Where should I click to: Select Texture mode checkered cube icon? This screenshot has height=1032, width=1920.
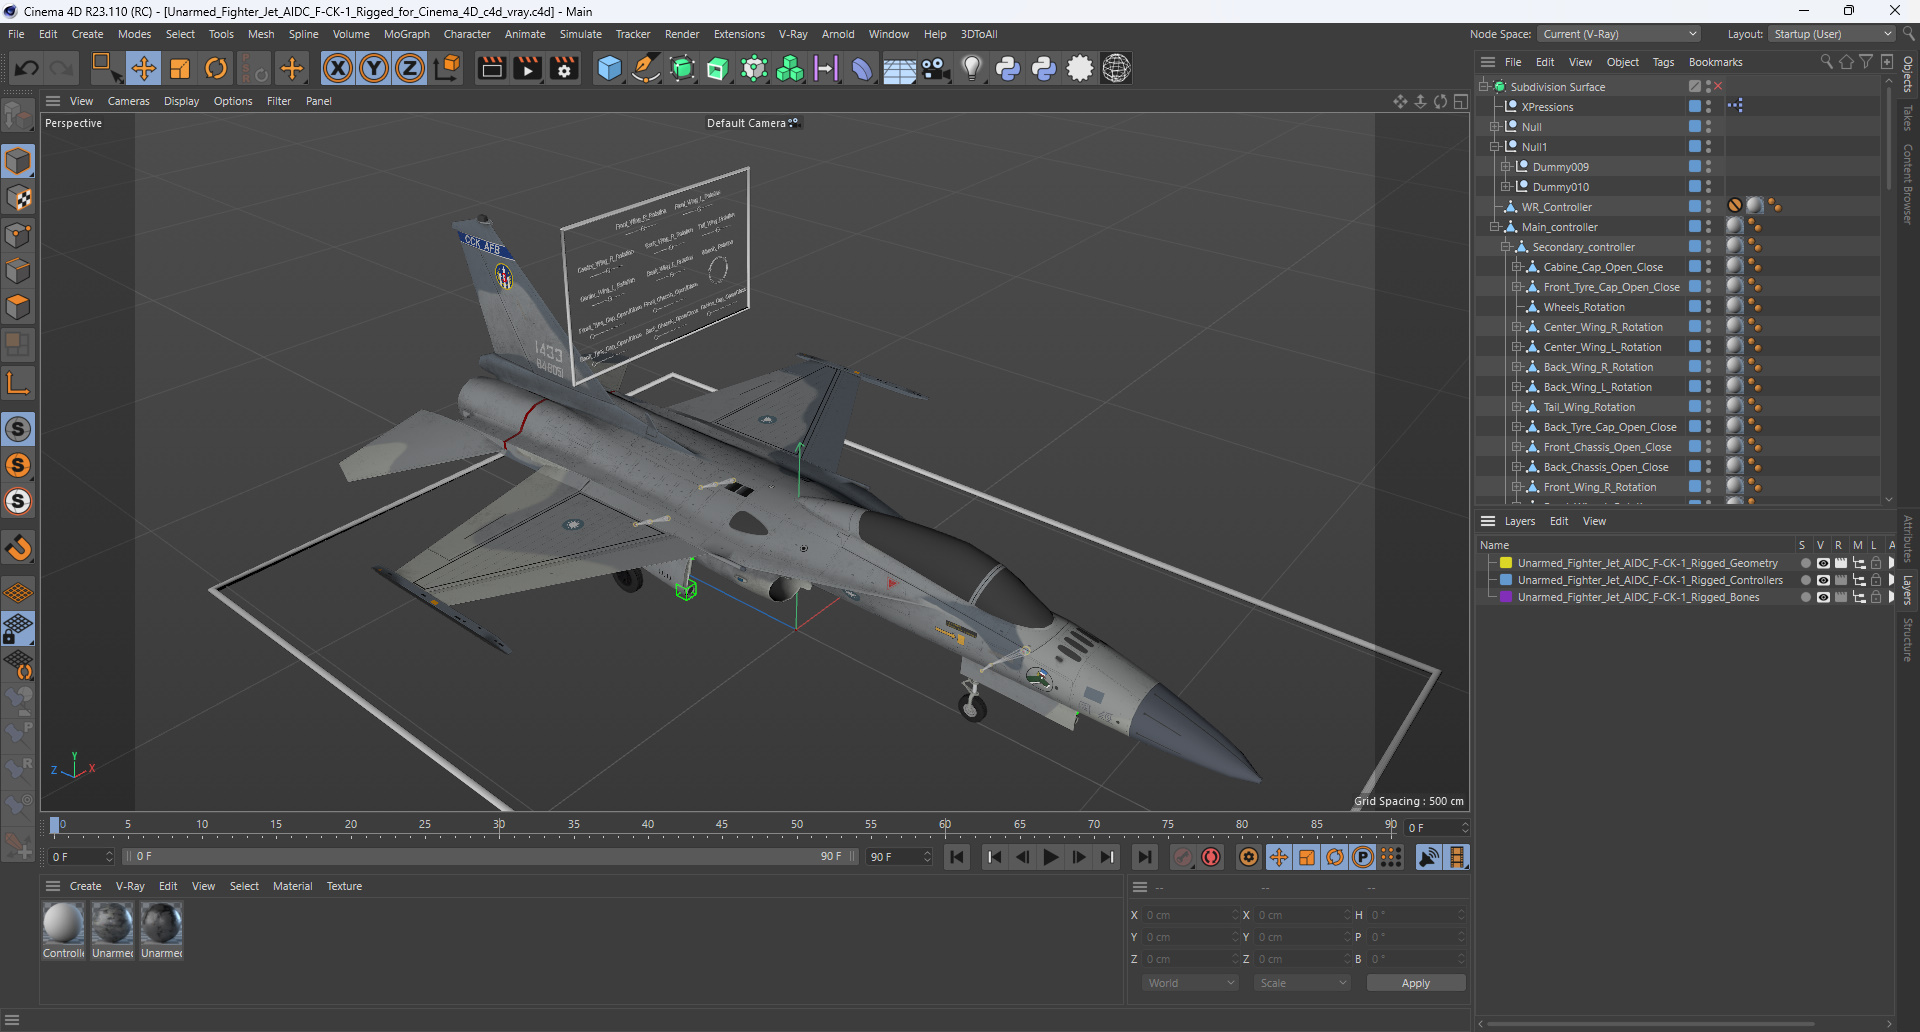pos(18,198)
